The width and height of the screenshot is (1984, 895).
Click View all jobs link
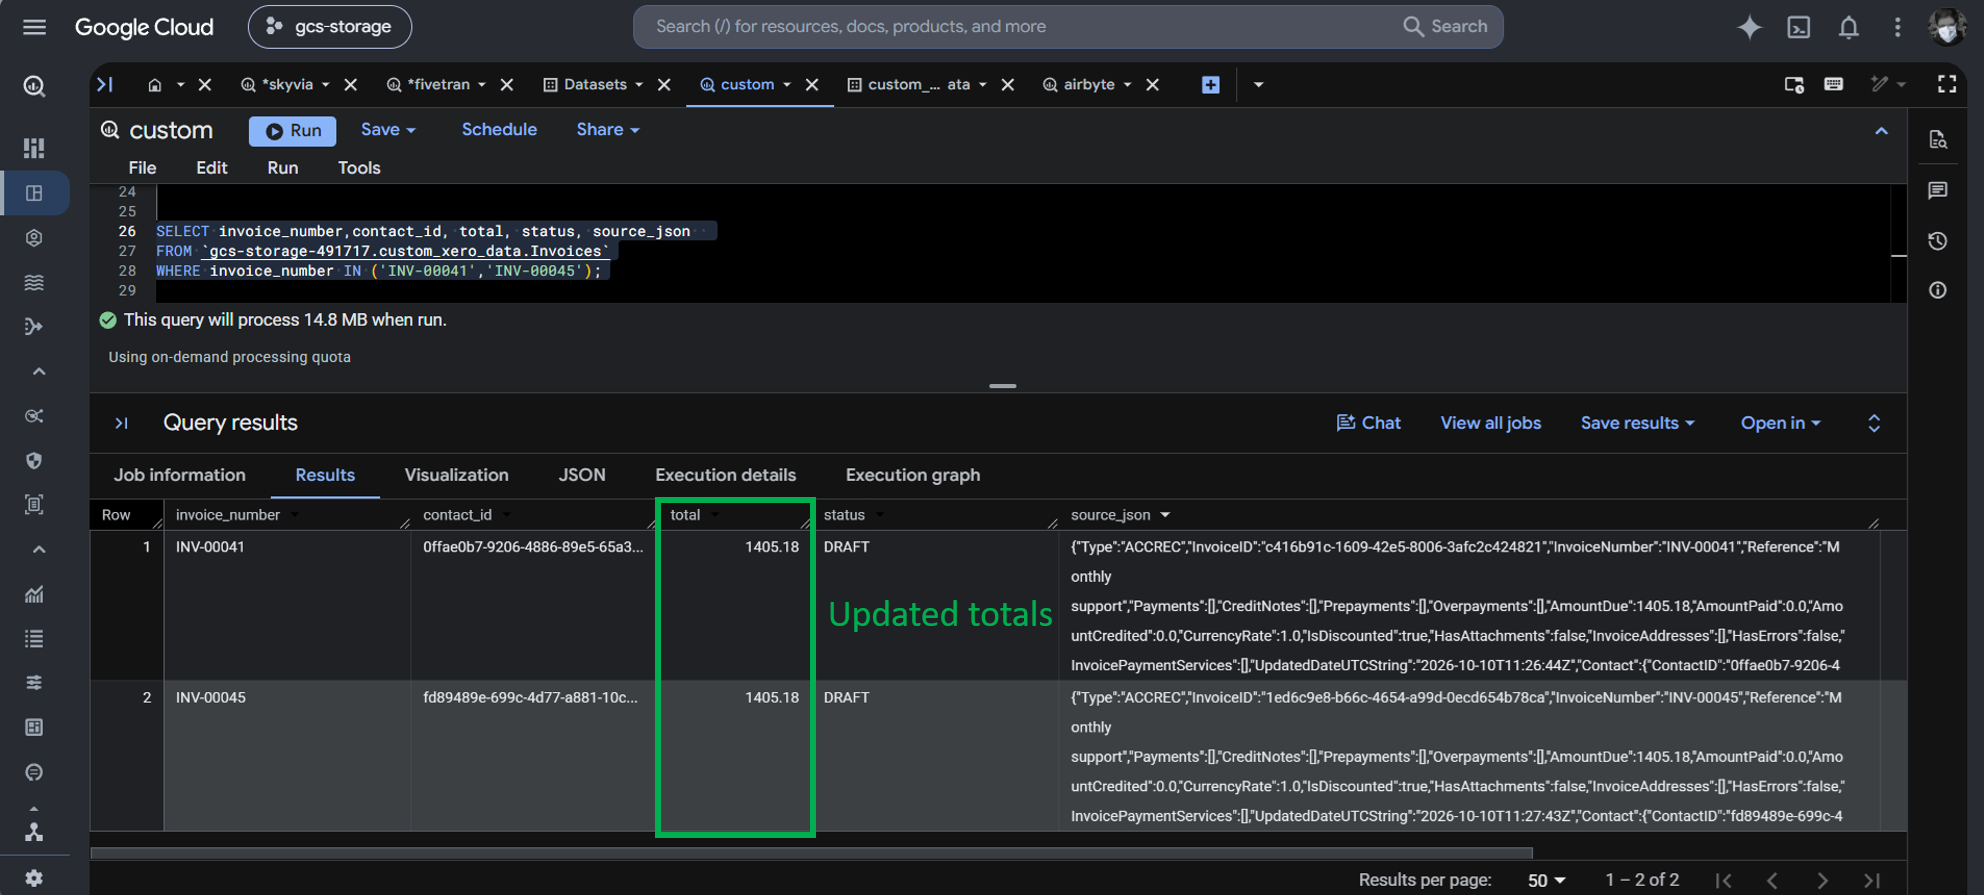1490,423
